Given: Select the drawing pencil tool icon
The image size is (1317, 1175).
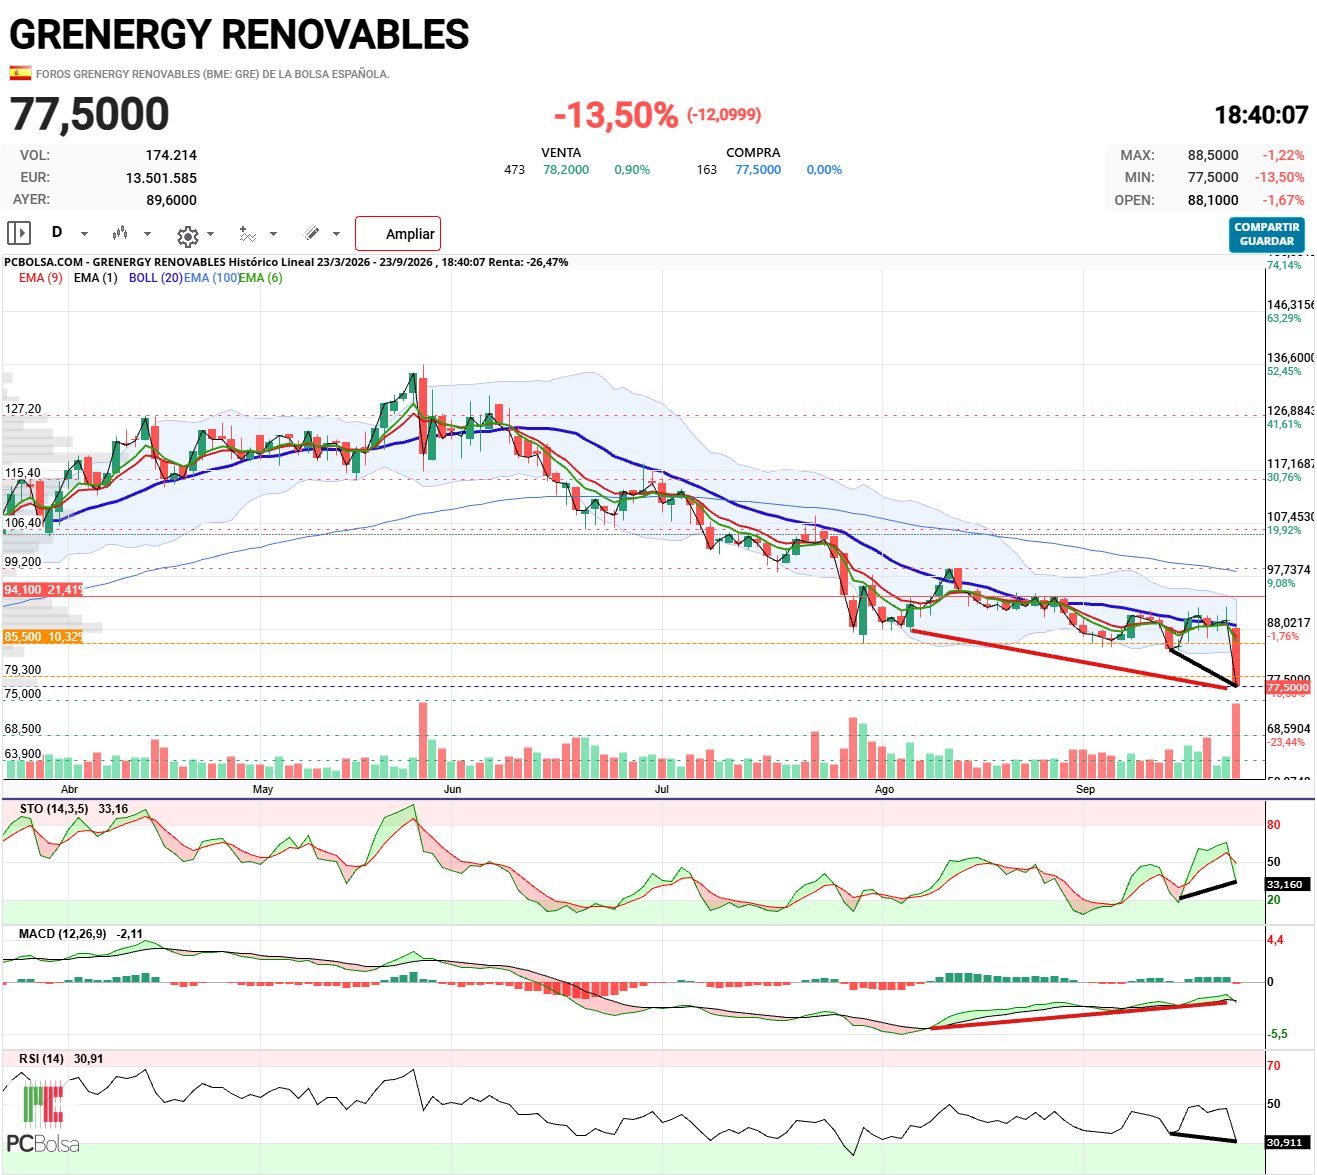Looking at the screenshot, I should pos(312,233).
